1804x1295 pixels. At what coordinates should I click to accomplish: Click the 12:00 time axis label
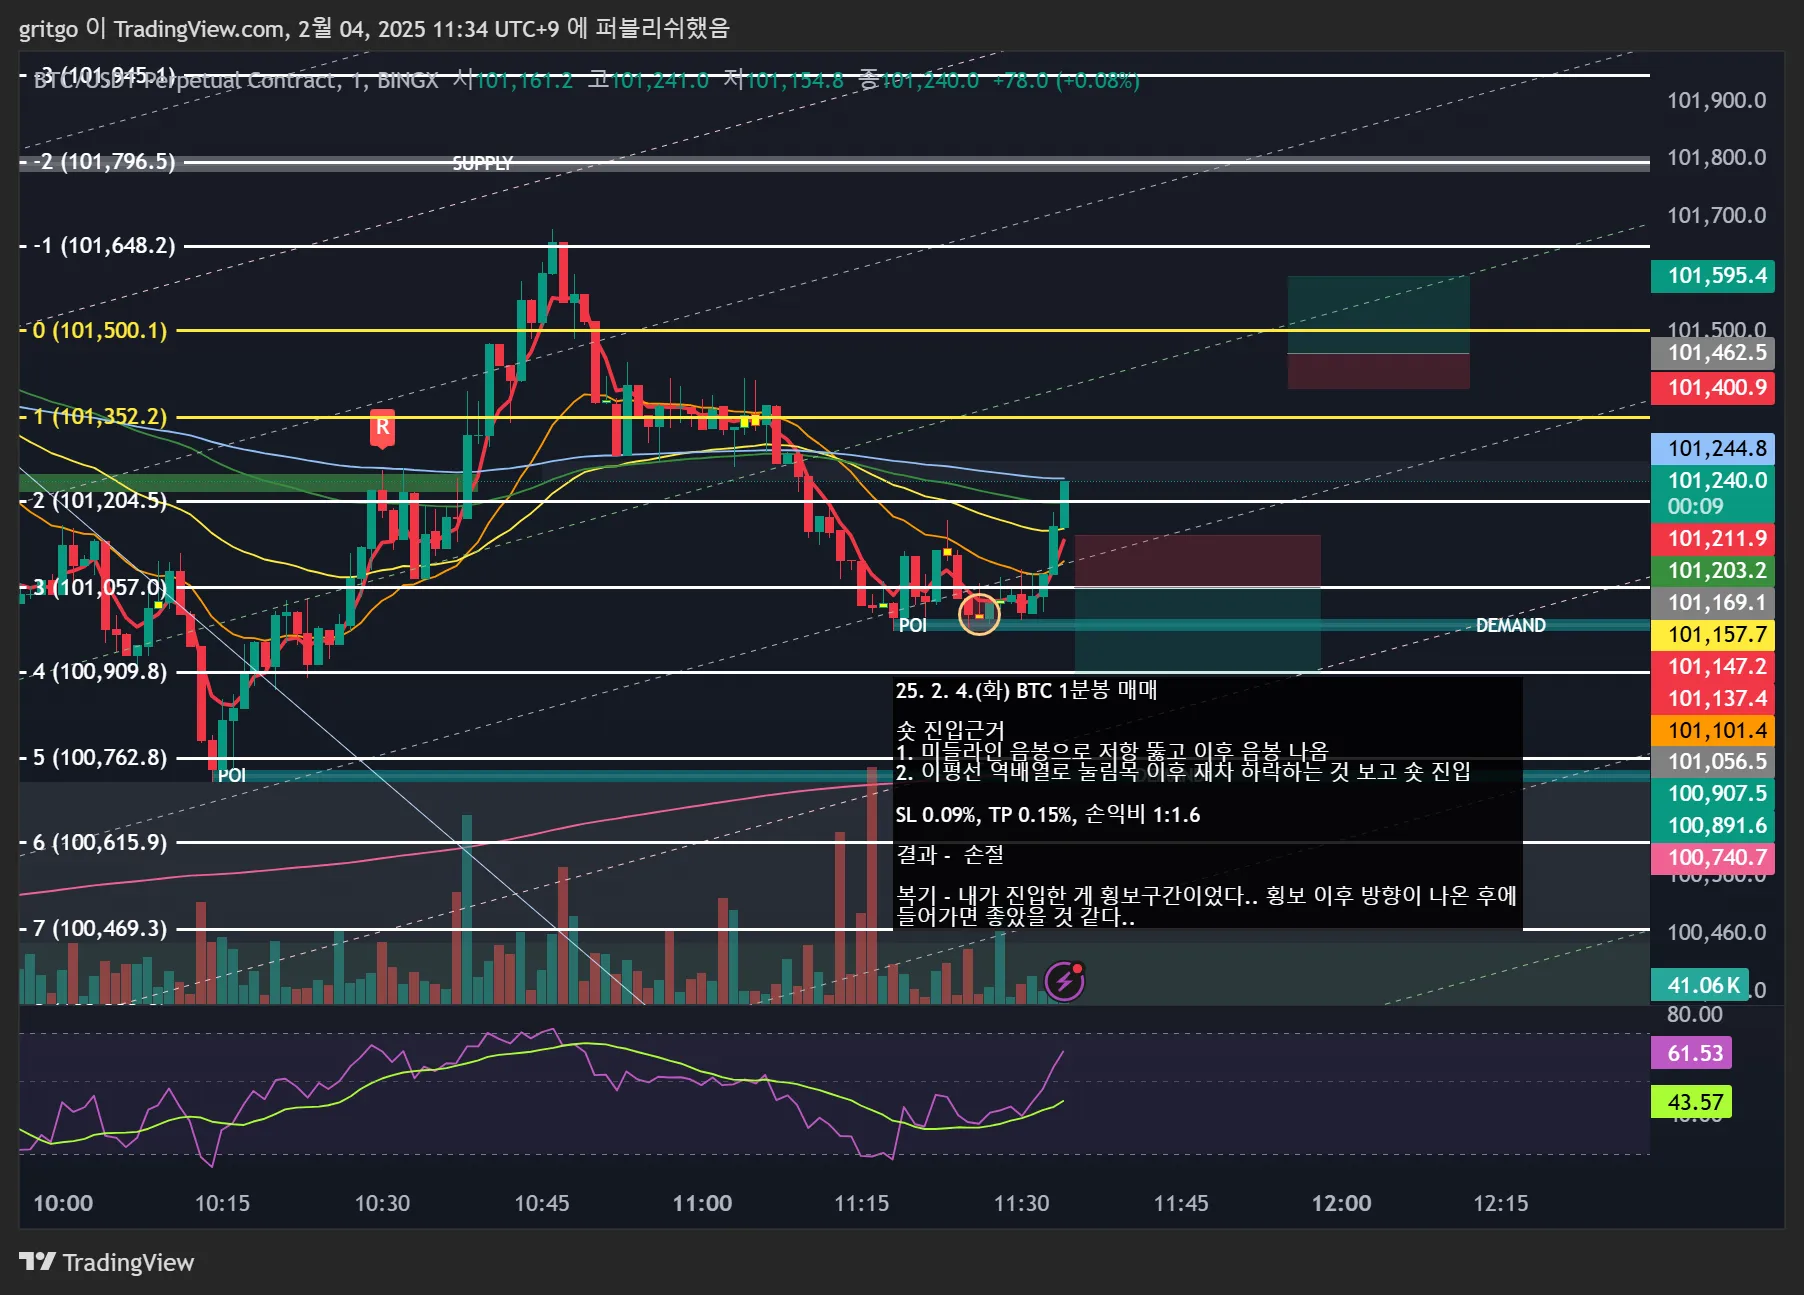pyautogui.click(x=1341, y=1203)
